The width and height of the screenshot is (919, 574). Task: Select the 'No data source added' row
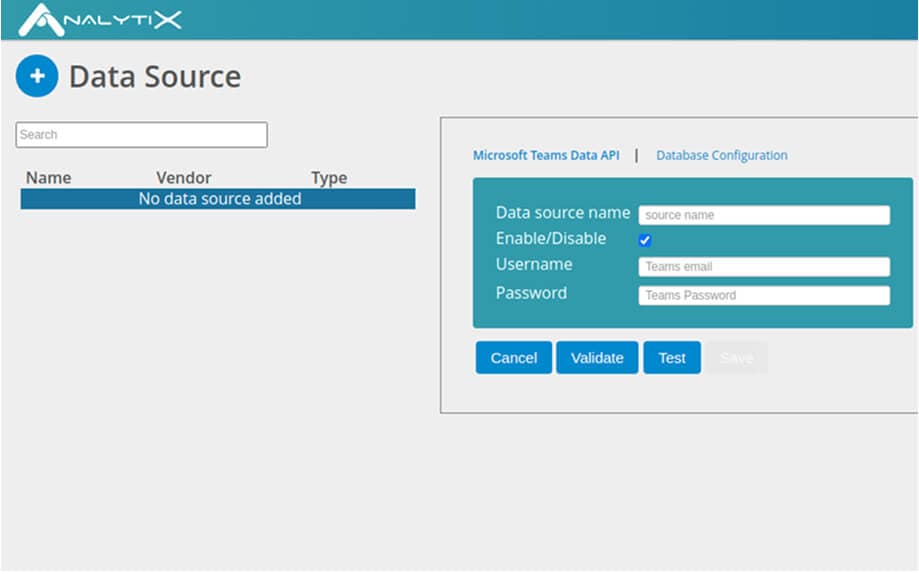(x=218, y=199)
